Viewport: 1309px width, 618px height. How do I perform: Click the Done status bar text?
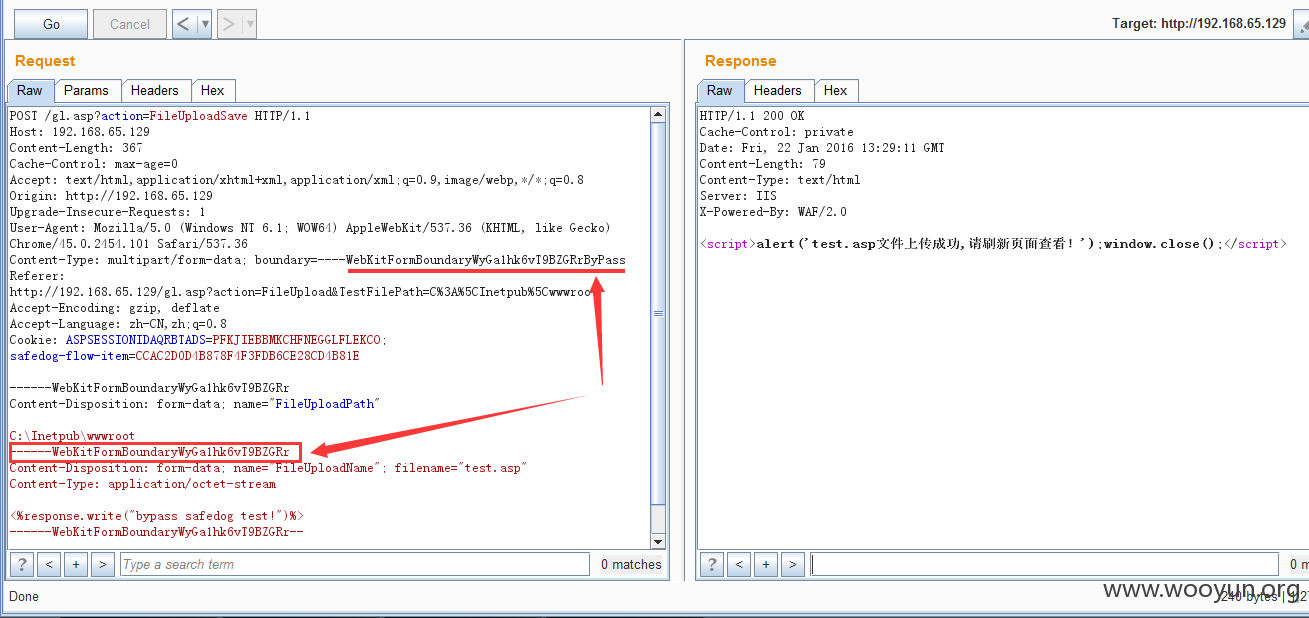pyautogui.click(x=24, y=596)
